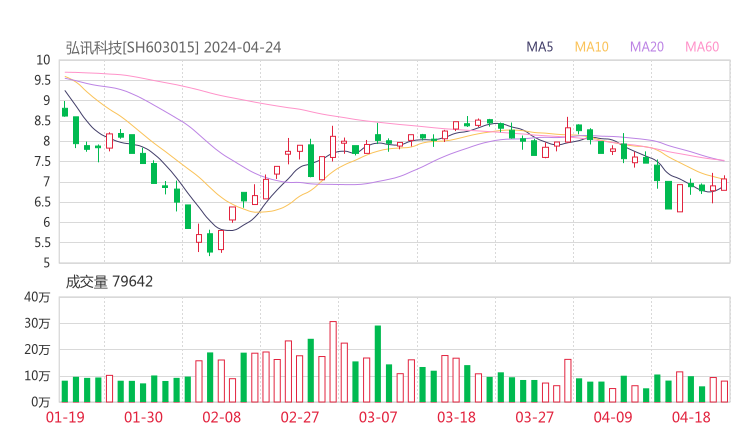Click the 02-27 date axis label

pos(300,417)
